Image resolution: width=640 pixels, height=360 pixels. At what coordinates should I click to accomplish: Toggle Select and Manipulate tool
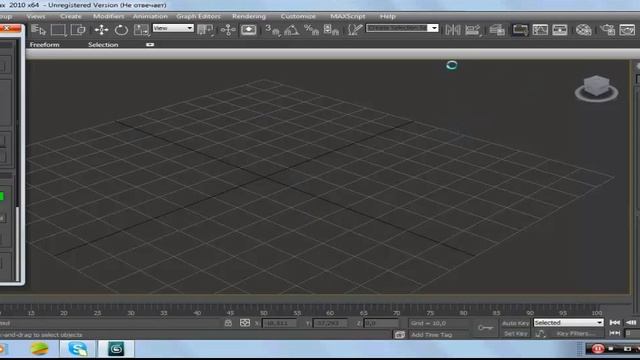pyautogui.click(x=228, y=30)
